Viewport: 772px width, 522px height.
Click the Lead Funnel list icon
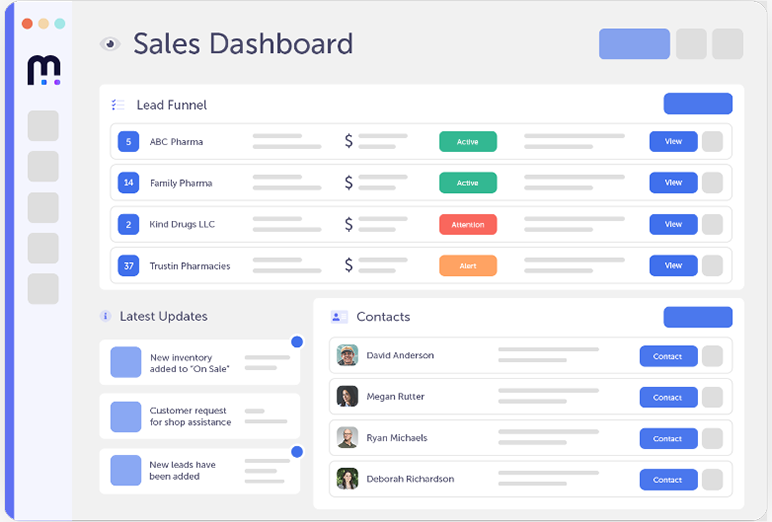(x=118, y=105)
